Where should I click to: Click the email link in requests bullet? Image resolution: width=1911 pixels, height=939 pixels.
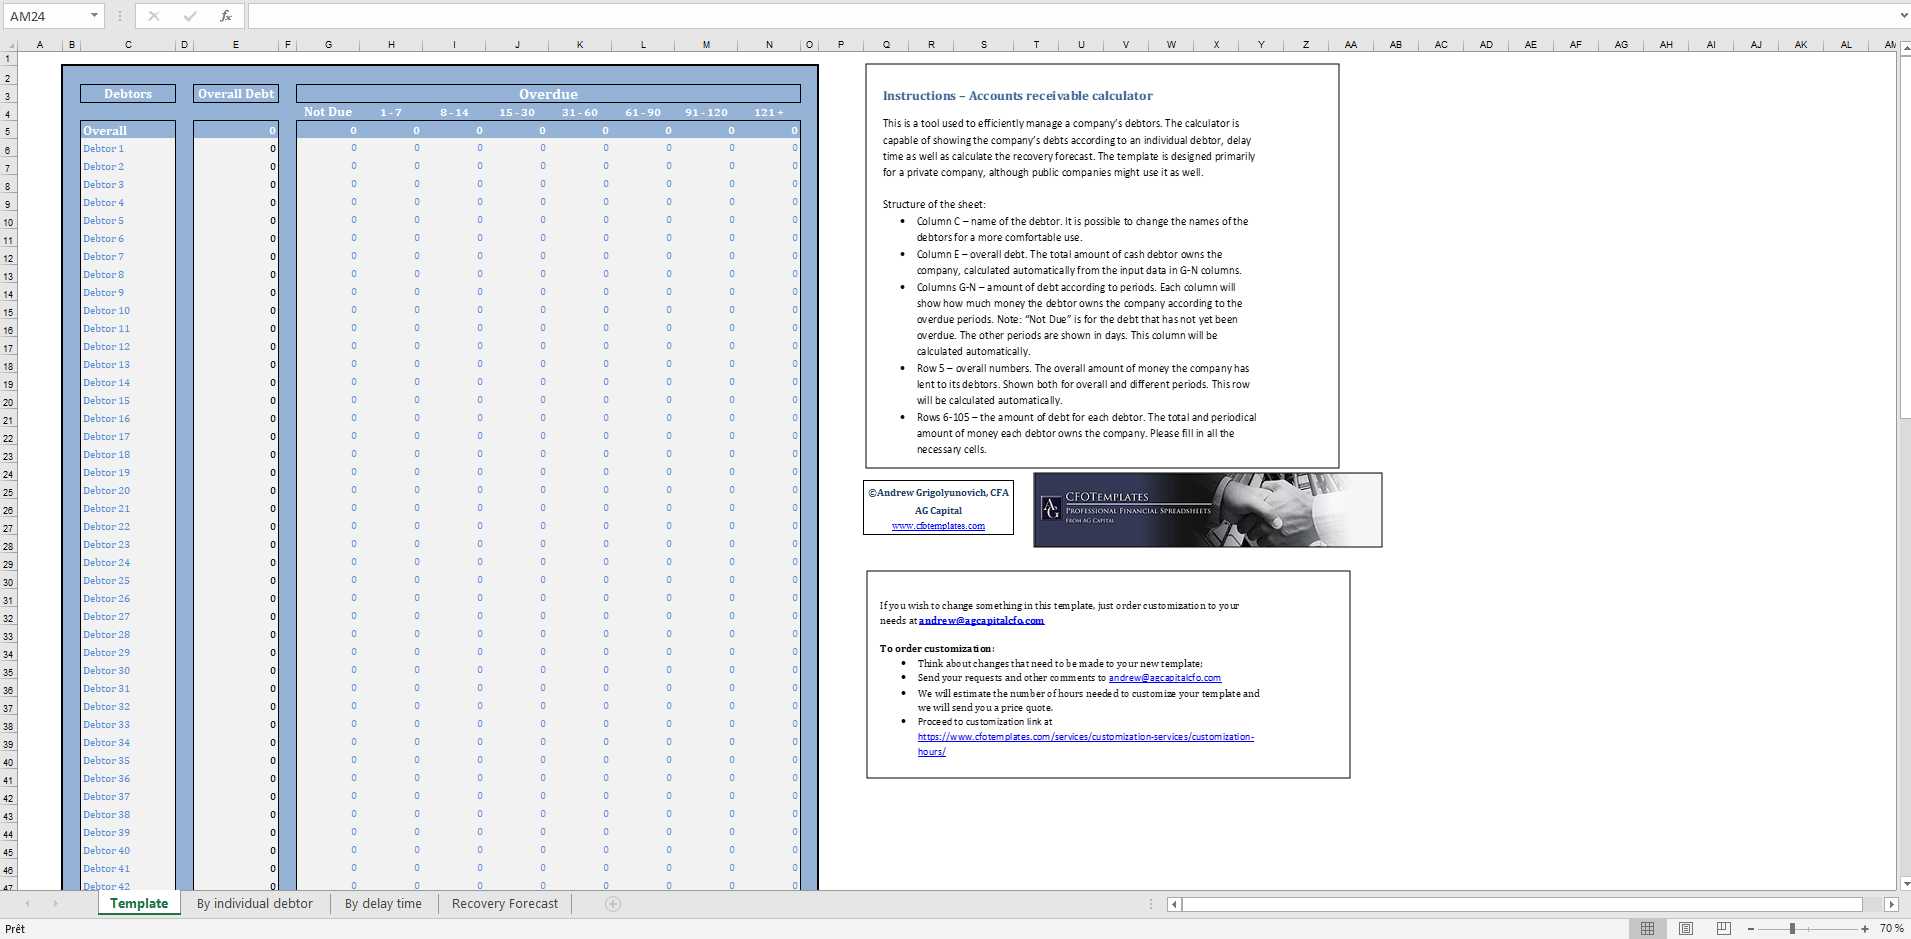pos(1165,678)
